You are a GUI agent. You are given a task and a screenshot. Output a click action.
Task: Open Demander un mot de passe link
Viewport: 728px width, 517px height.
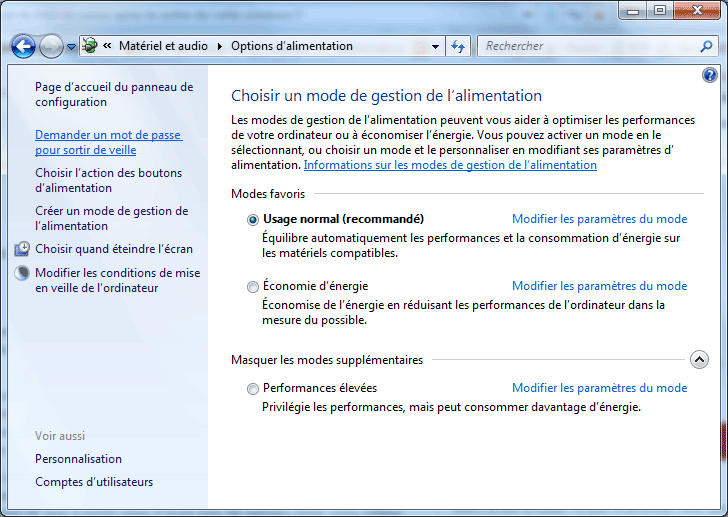point(109,142)
